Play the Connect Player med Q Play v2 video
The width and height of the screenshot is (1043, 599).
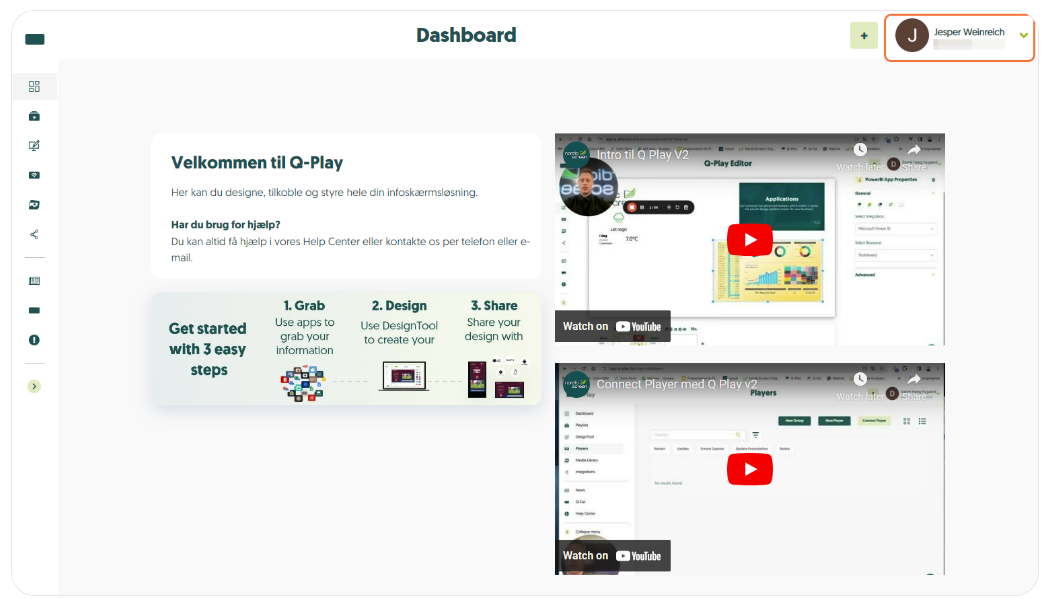tap(750, 469)
